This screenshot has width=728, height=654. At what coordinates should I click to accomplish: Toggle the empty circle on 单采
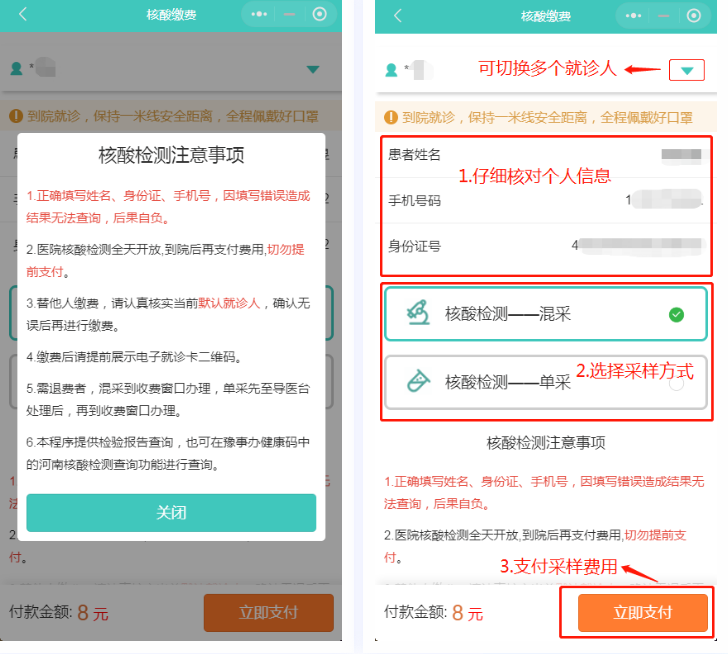click(x=676, y=384)
